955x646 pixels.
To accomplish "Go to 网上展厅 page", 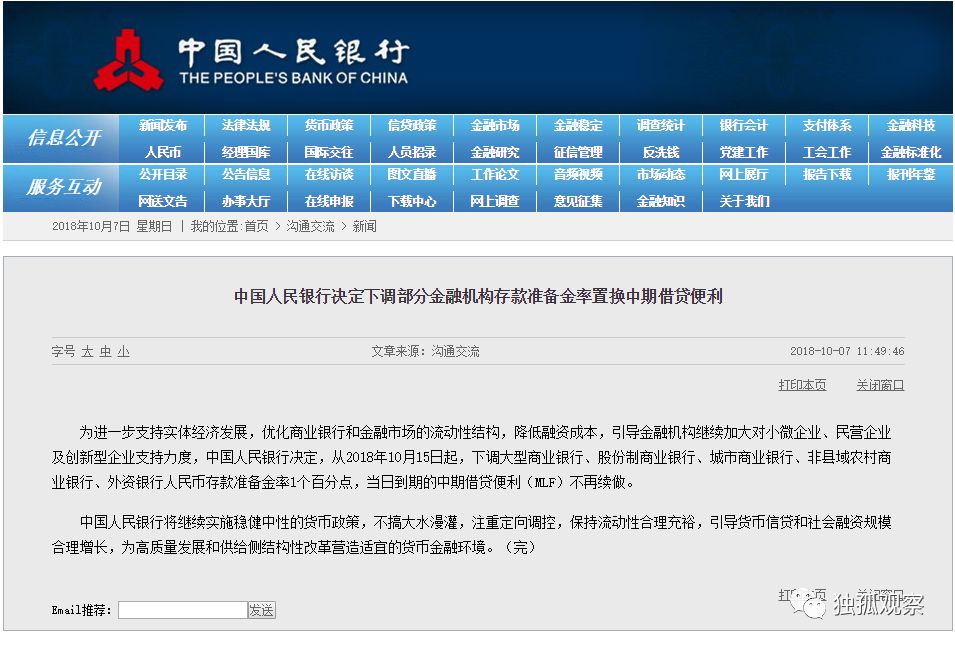I will (744, 175).
